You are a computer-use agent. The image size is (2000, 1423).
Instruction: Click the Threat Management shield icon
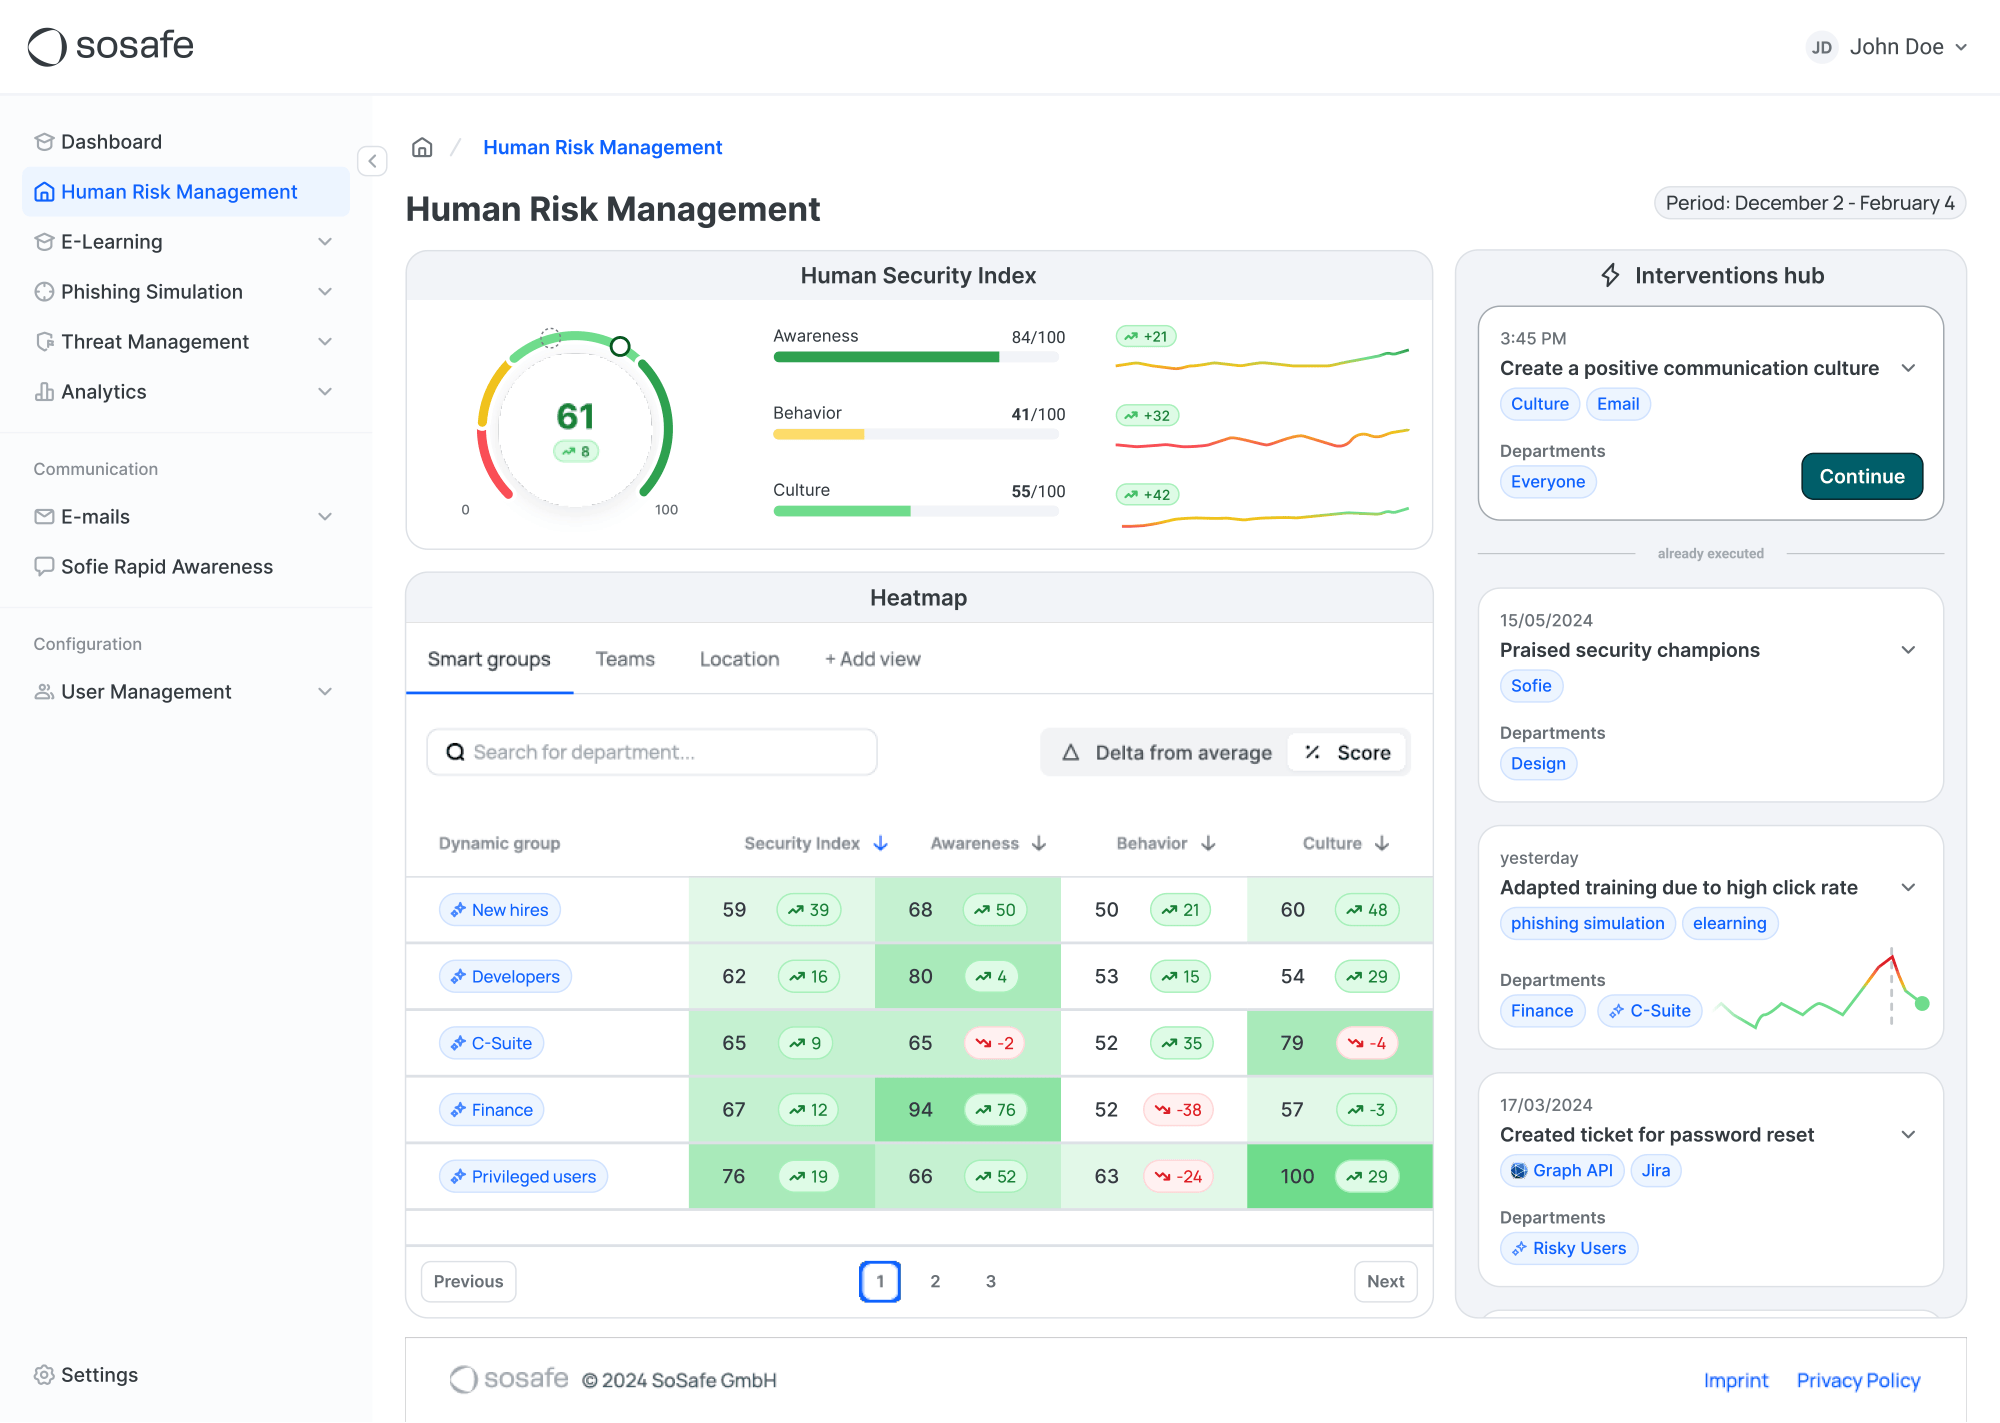pyautogui.click(x=44, y=342)
